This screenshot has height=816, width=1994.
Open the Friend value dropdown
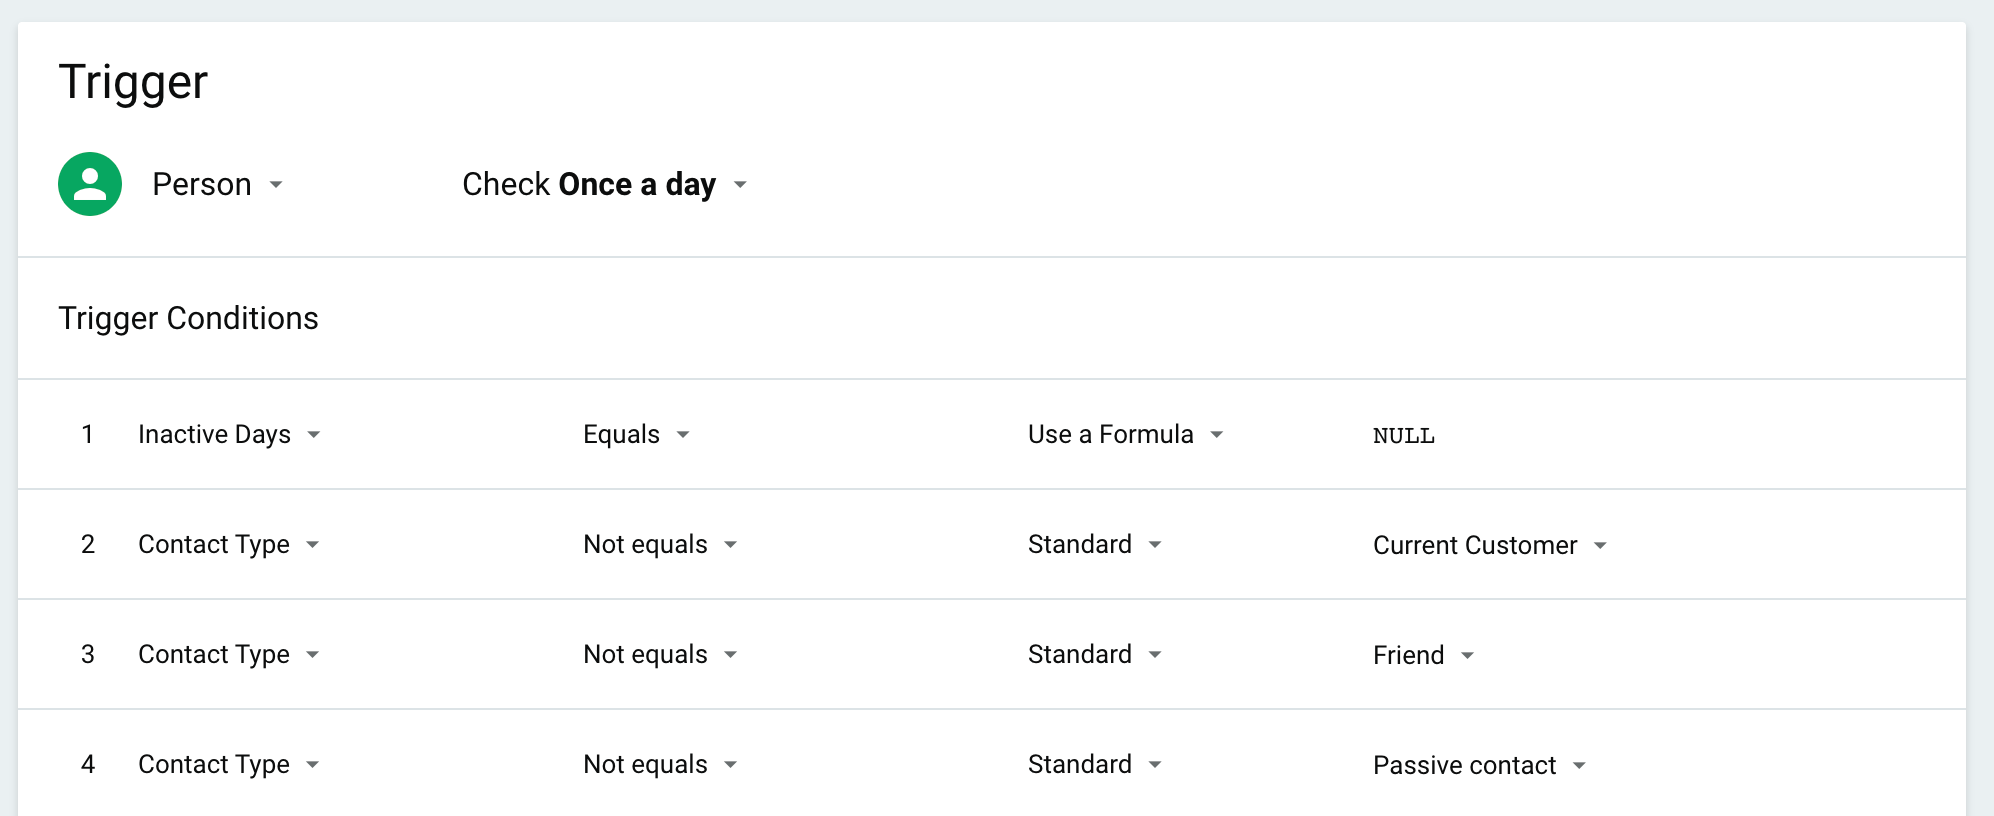pos(1424,656)
